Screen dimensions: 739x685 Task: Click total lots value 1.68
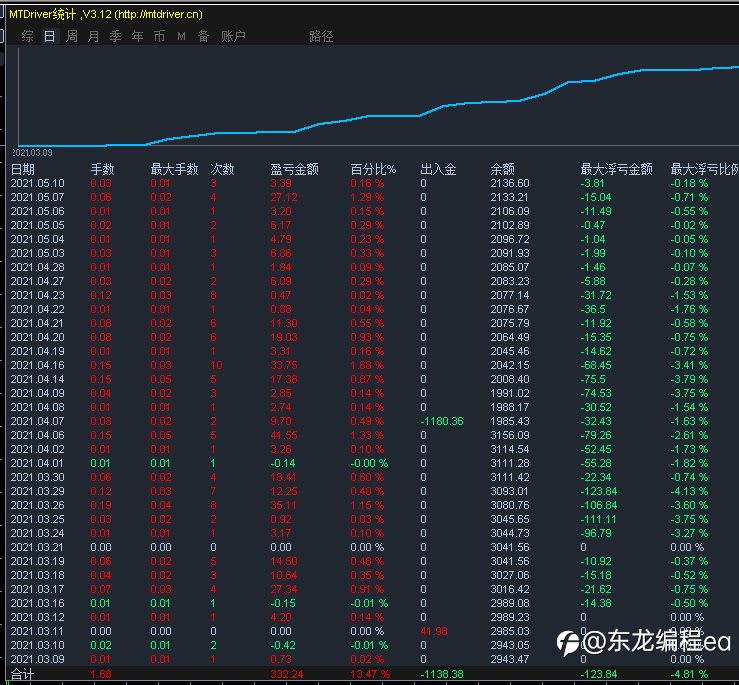[101, 675]
